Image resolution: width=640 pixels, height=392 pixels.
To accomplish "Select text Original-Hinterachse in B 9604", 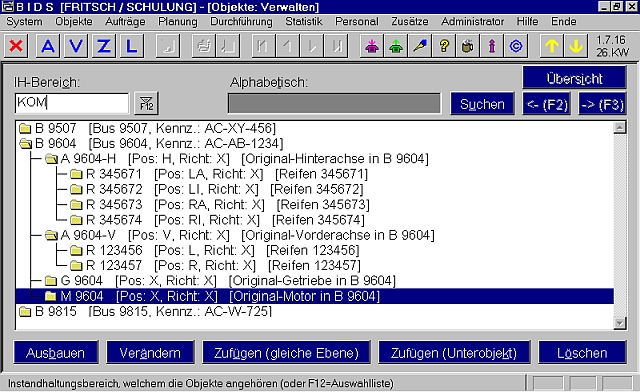I will click(335, 159).
